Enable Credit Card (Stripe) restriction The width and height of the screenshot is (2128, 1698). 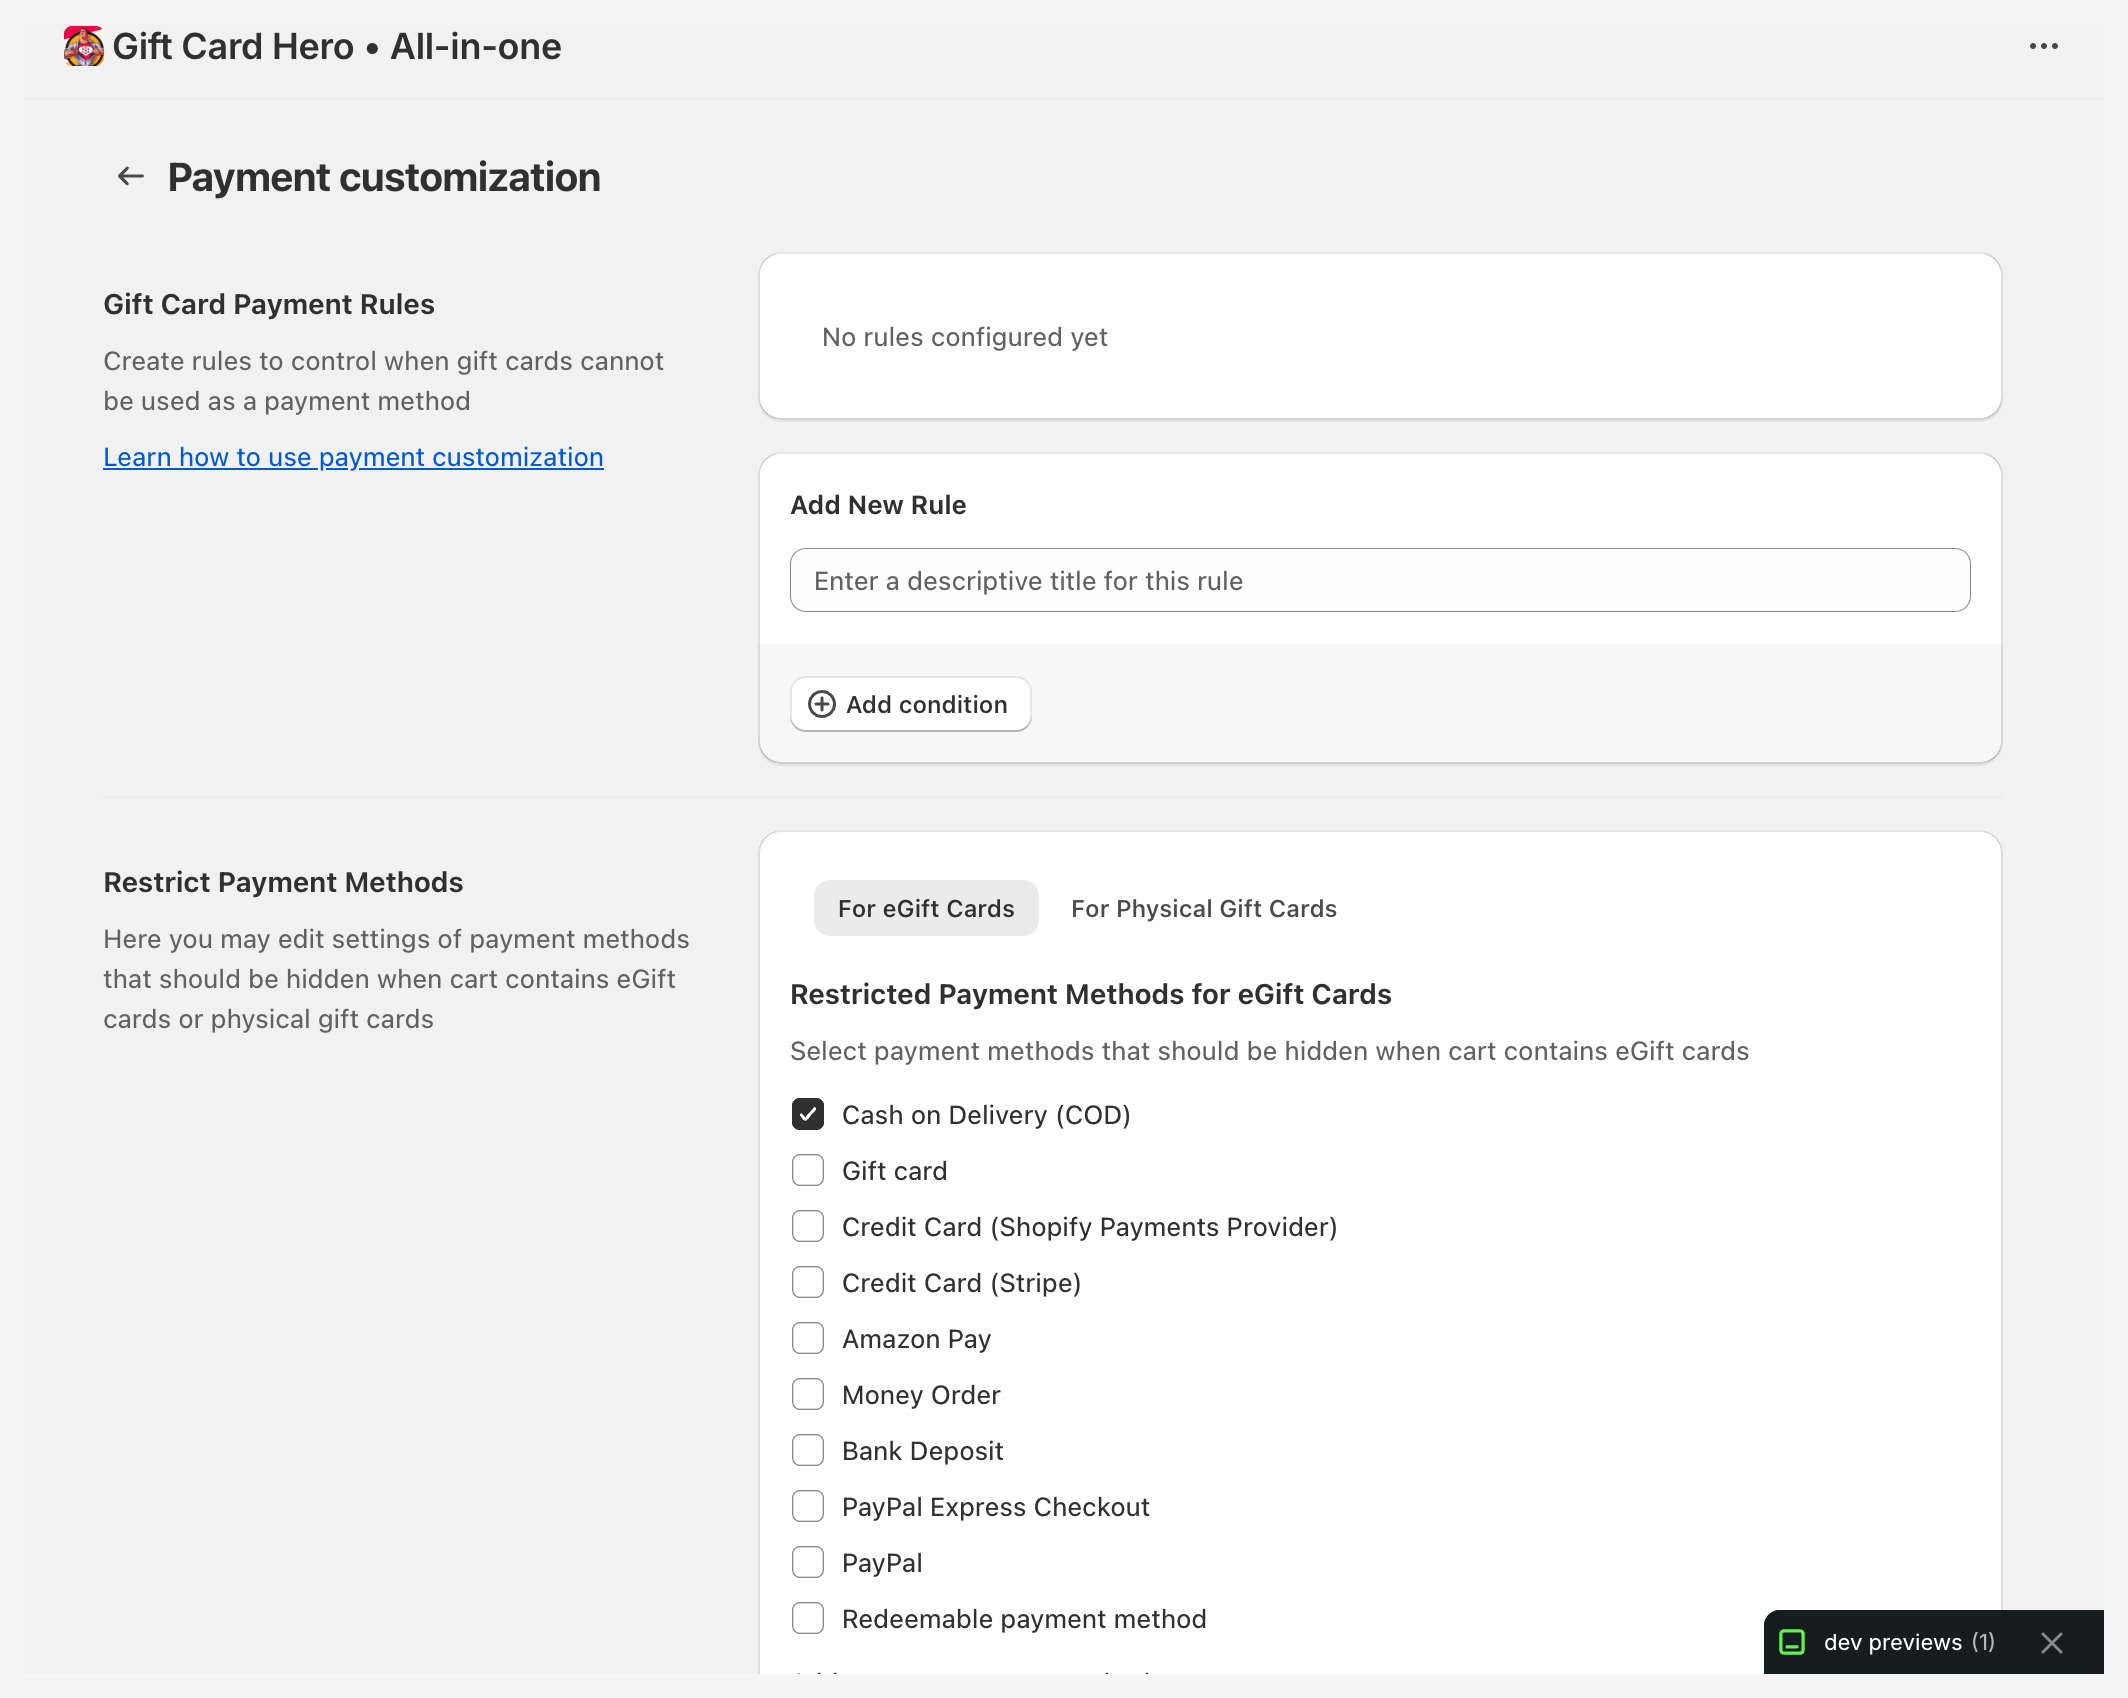click(x=807, y=1282)
